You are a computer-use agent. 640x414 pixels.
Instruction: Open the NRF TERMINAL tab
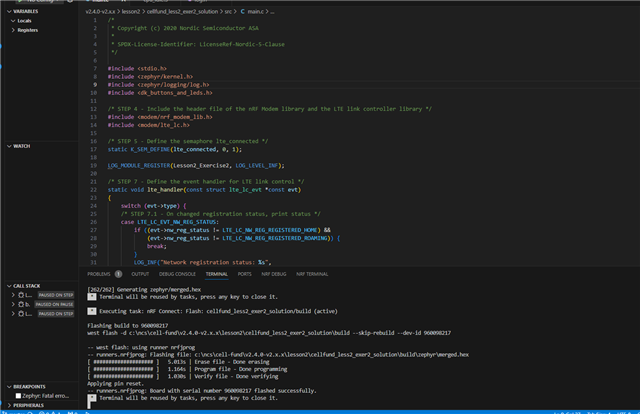tap(312, 273)
